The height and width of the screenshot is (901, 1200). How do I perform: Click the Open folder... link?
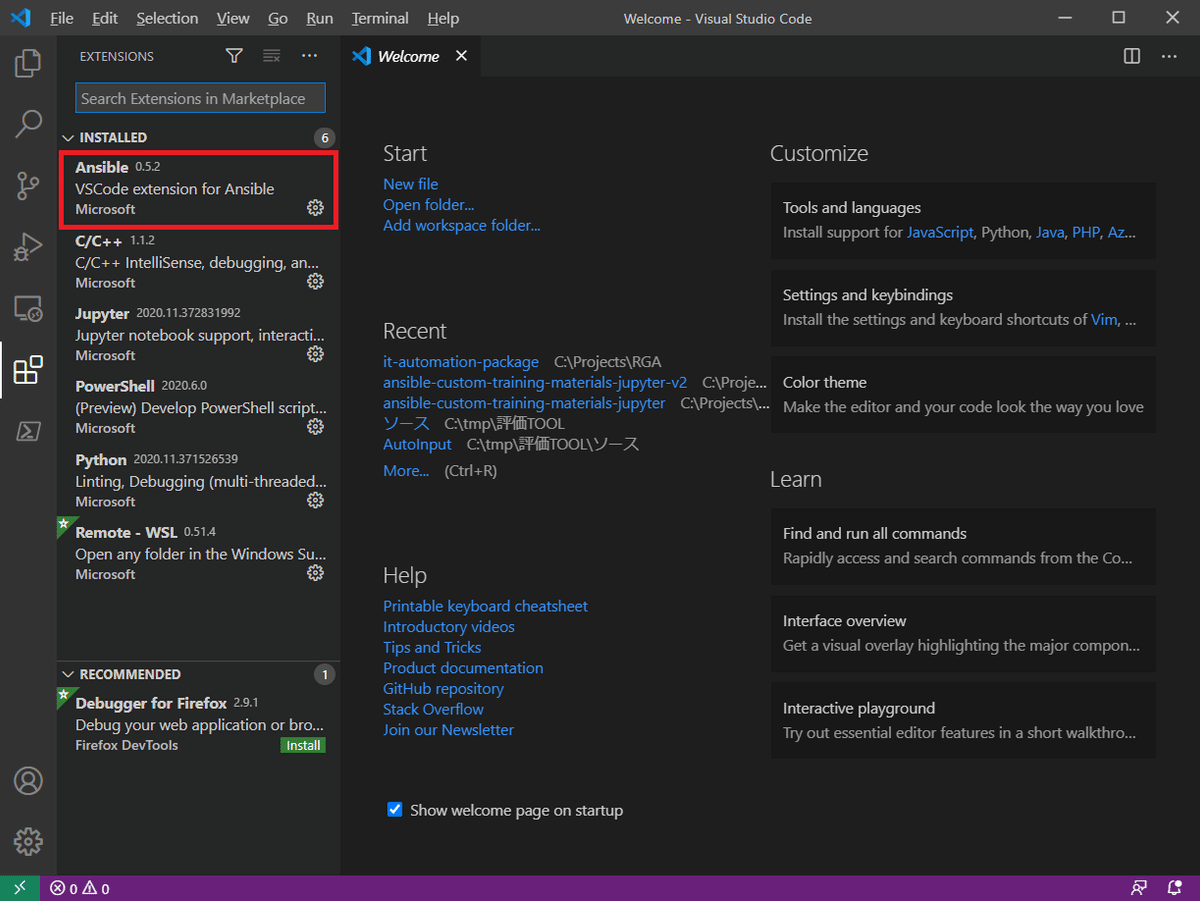pyautogui.click(x=429, y=205)
